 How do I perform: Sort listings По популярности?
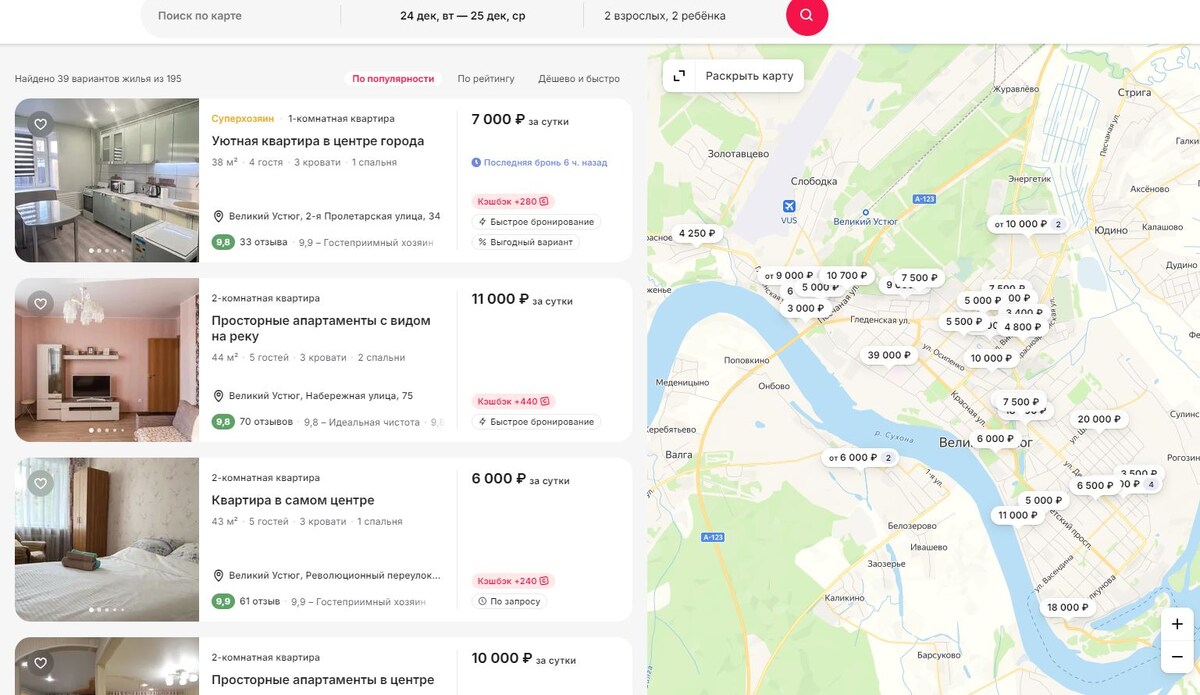coord(393,78)
